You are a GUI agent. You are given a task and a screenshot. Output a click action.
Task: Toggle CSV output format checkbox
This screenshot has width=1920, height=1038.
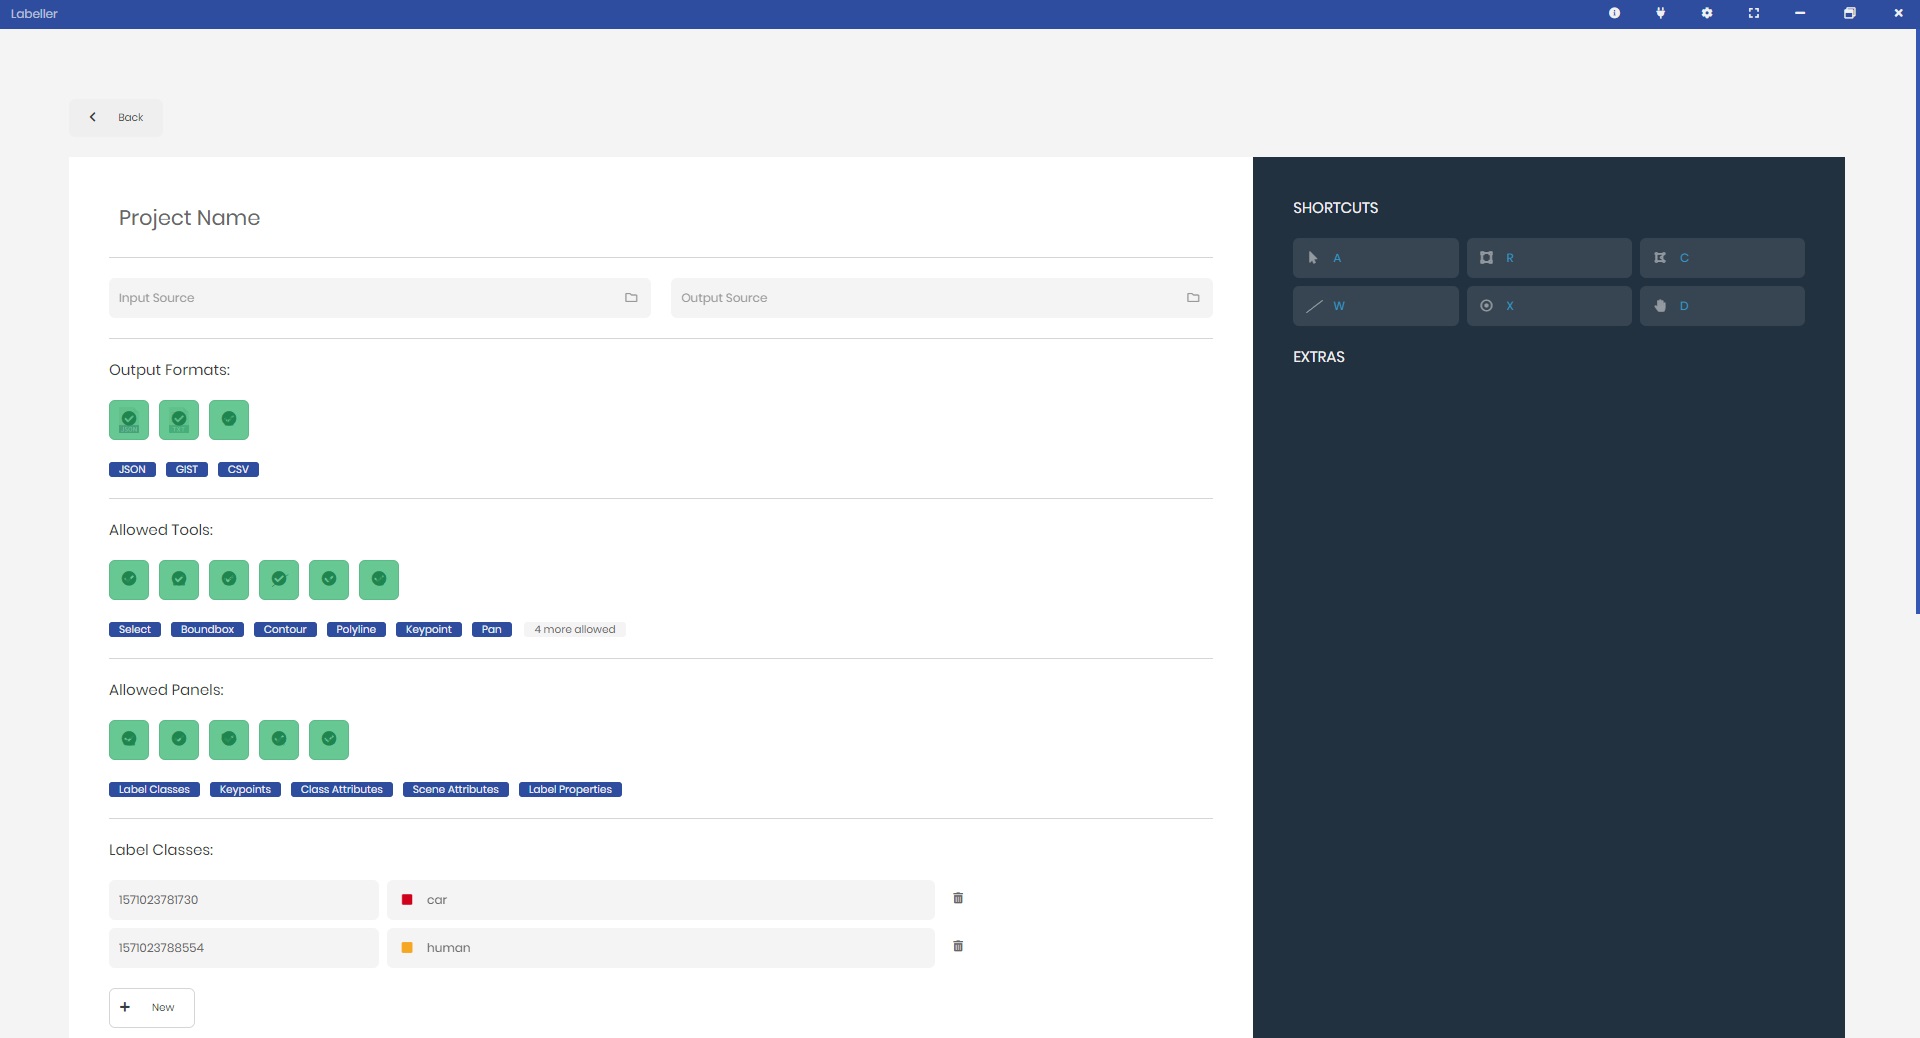[x=229, y=420]
